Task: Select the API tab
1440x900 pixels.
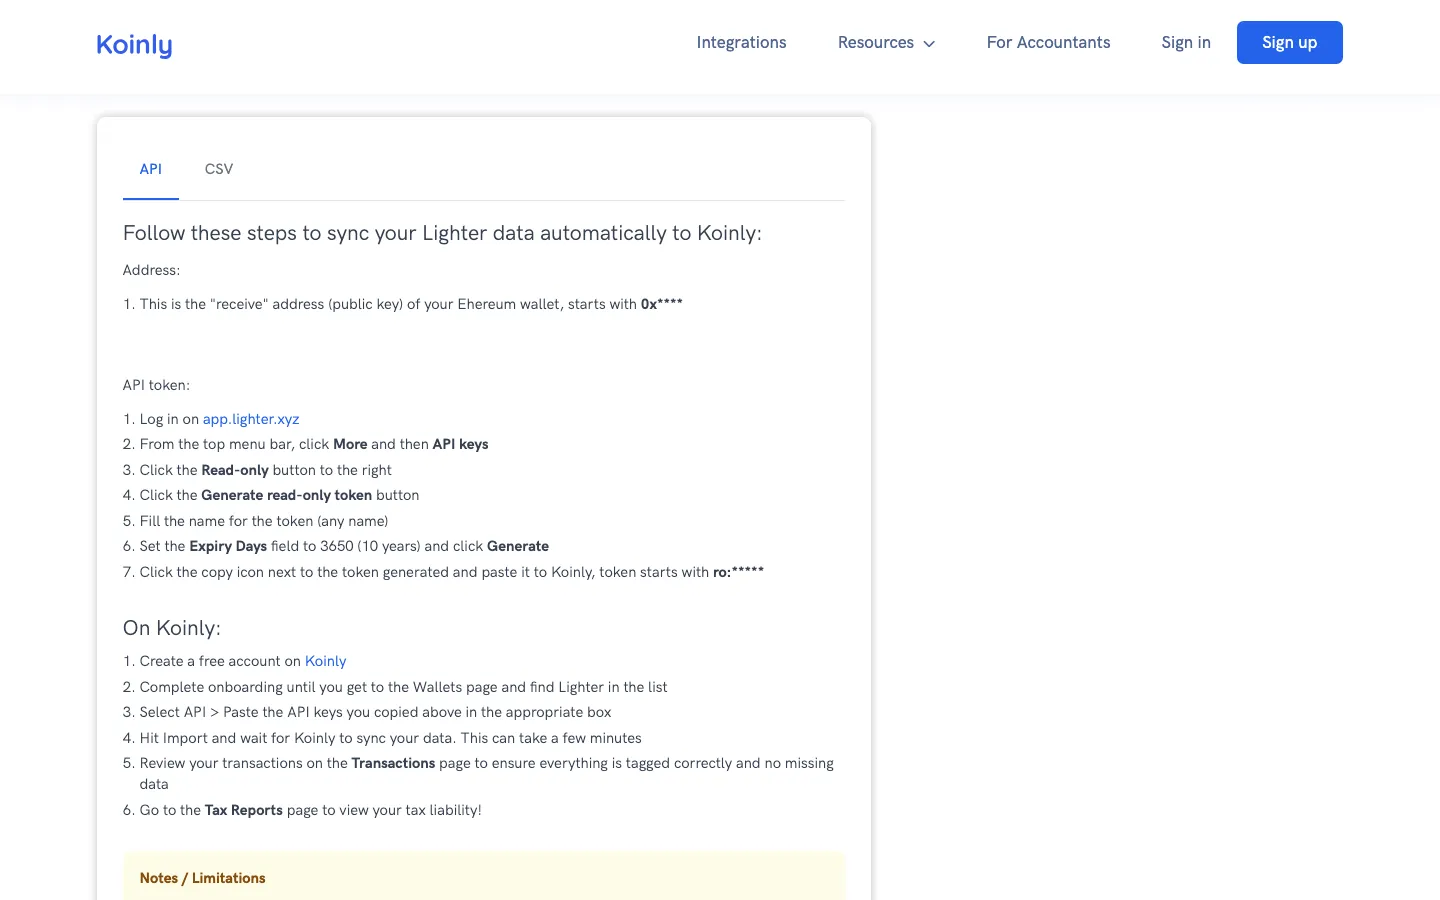Action: coord(151,169)
